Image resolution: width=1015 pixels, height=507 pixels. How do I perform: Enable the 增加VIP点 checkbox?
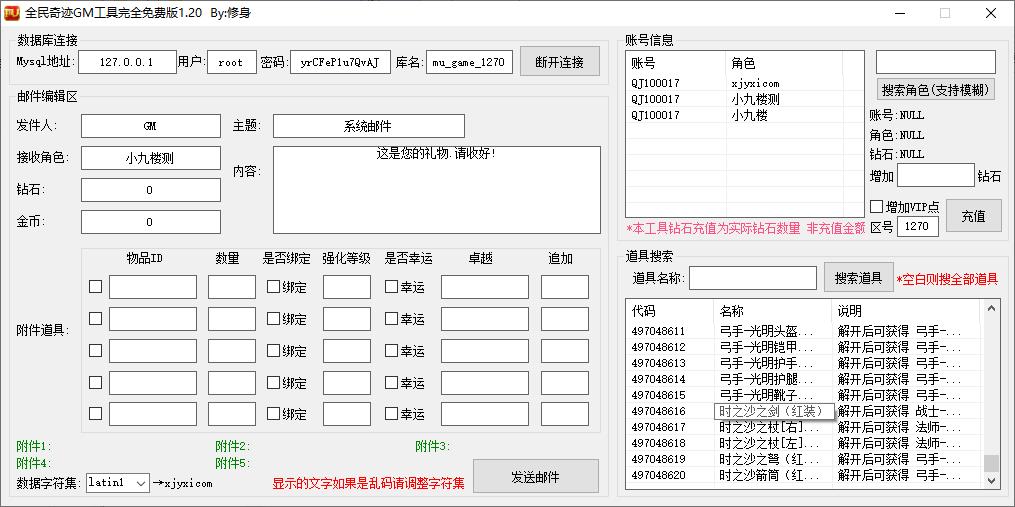[876, 207]
